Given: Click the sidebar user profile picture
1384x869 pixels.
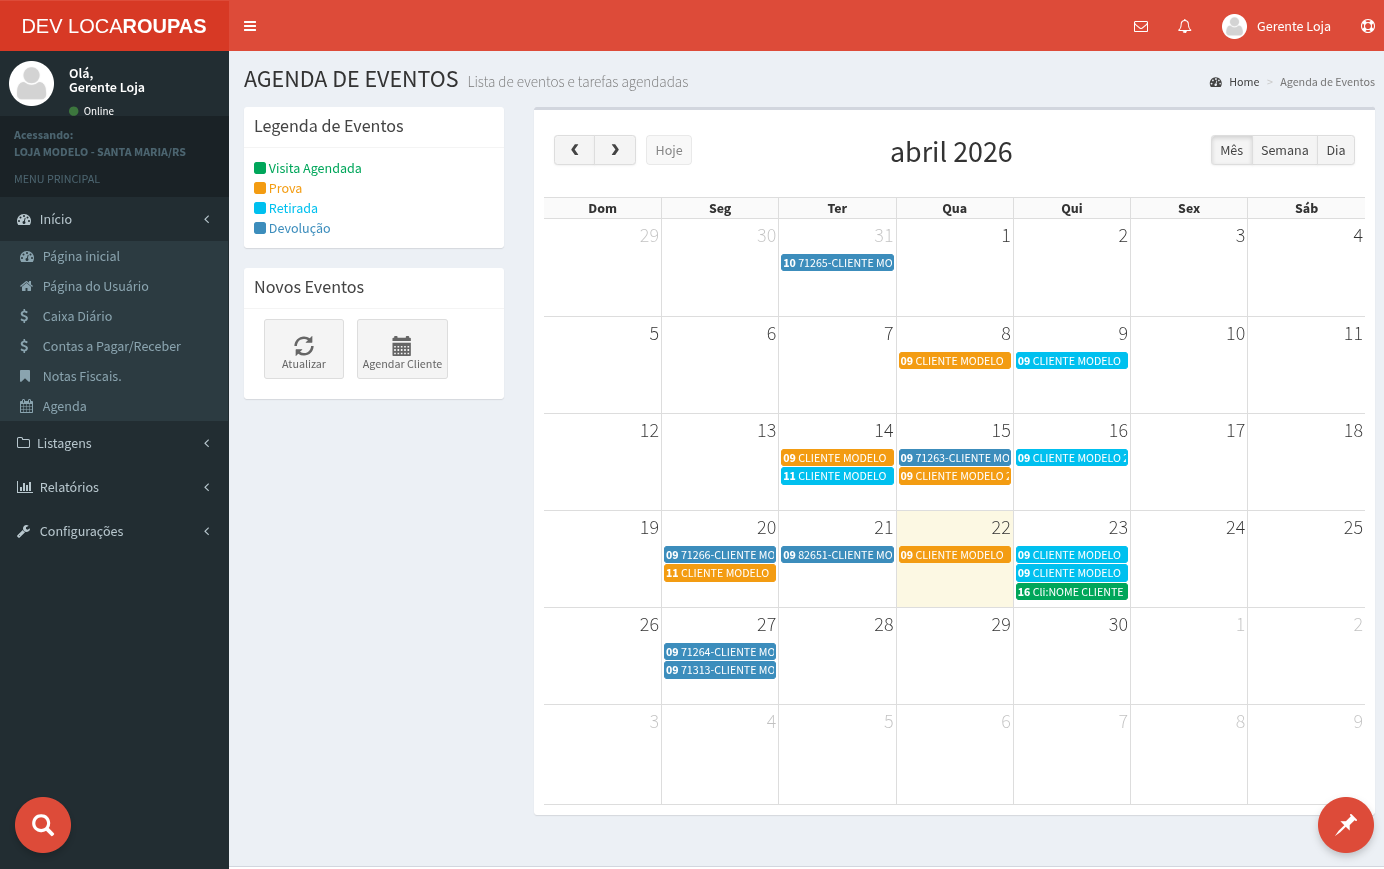Looking at the screenshot, I should (x=32, y=84).
